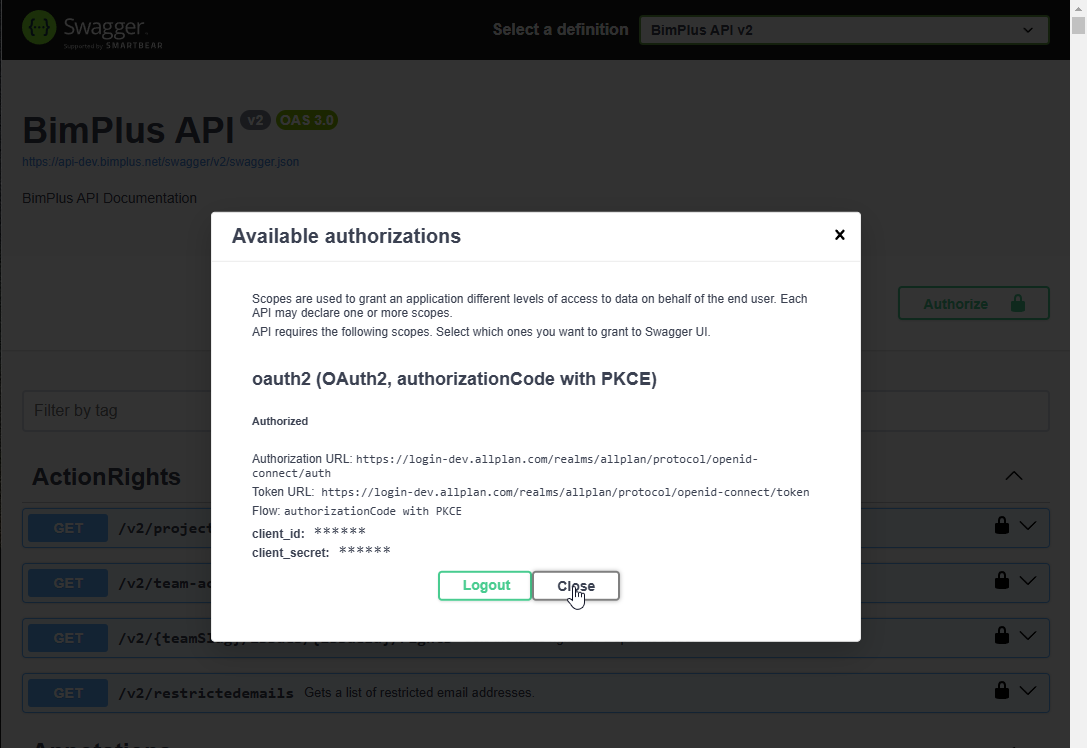Click the Swagger logo icon
The image size is (1087, 748).
tap(39, 27)
